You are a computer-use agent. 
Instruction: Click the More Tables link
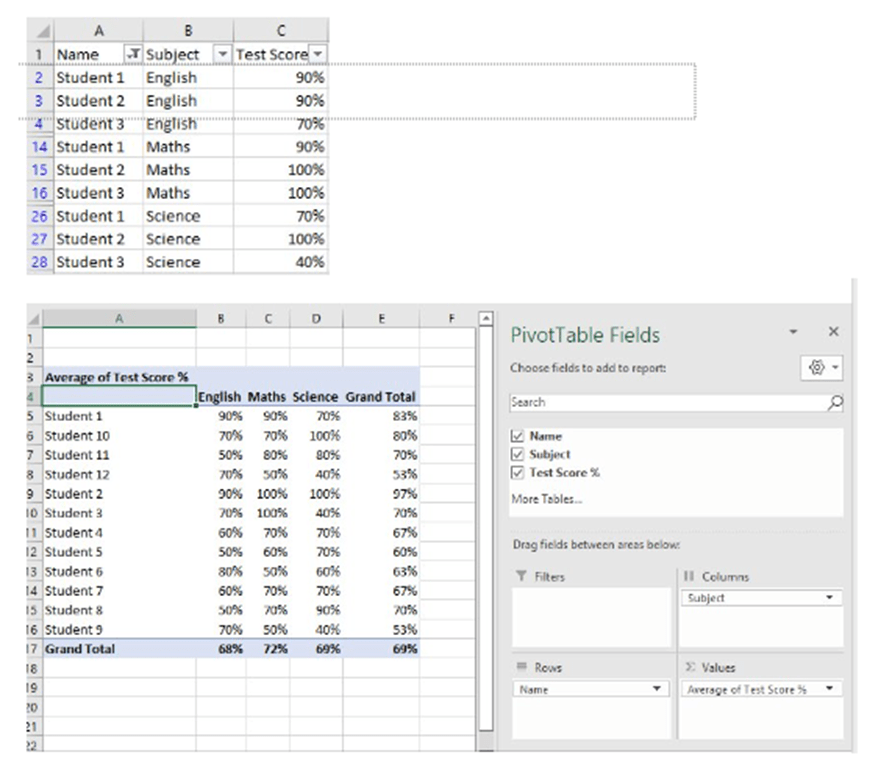pos(546,498)
